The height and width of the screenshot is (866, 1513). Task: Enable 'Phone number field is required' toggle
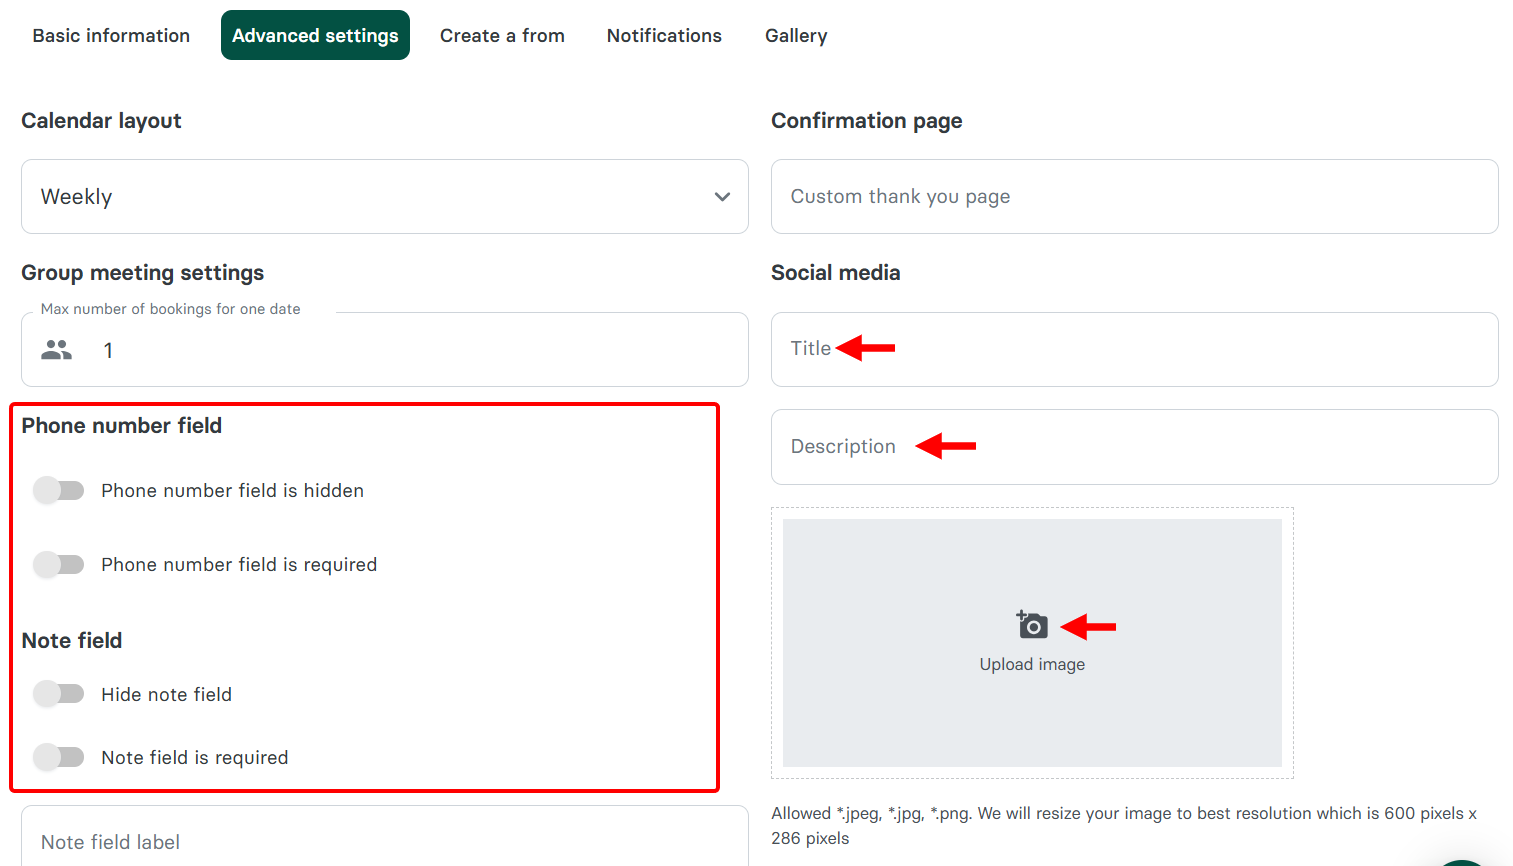[59, 564]
